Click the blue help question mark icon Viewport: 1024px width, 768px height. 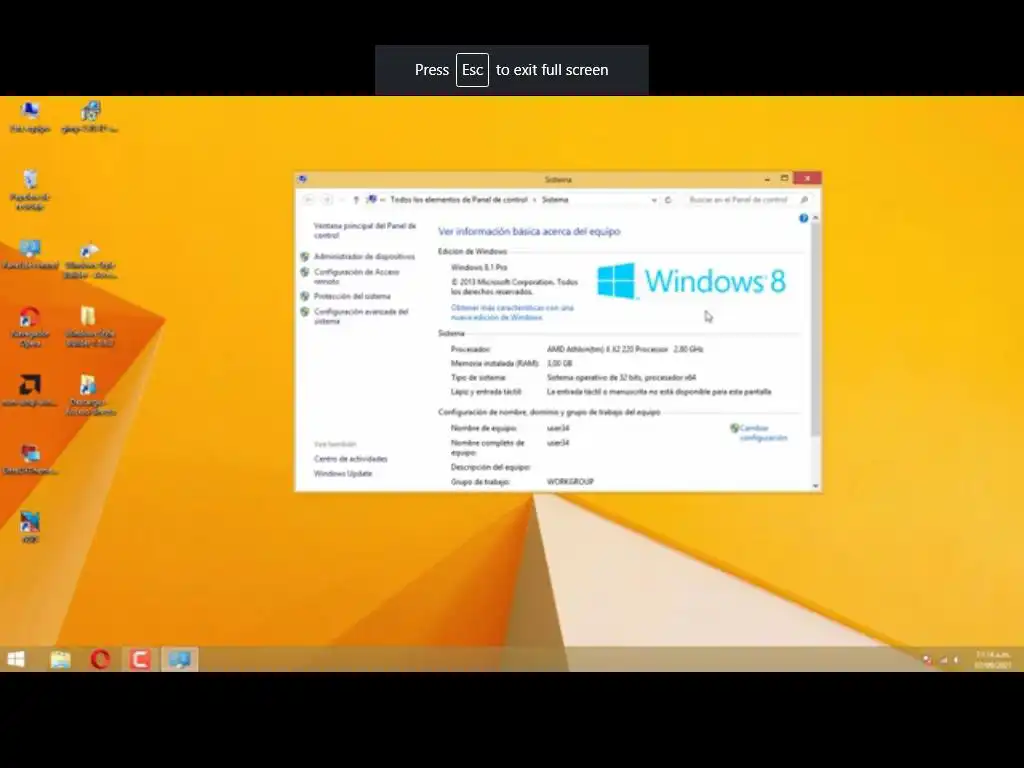point(803,218)
